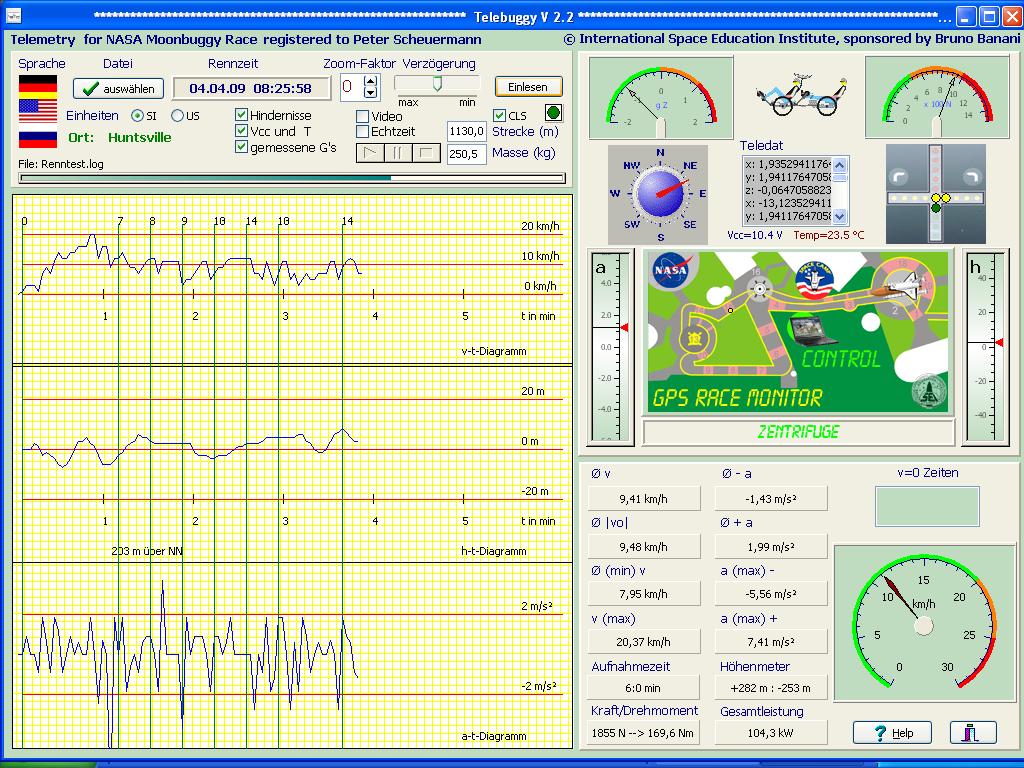
Task: Toggle gemessene G's checkbox
Action: (241, 147)
